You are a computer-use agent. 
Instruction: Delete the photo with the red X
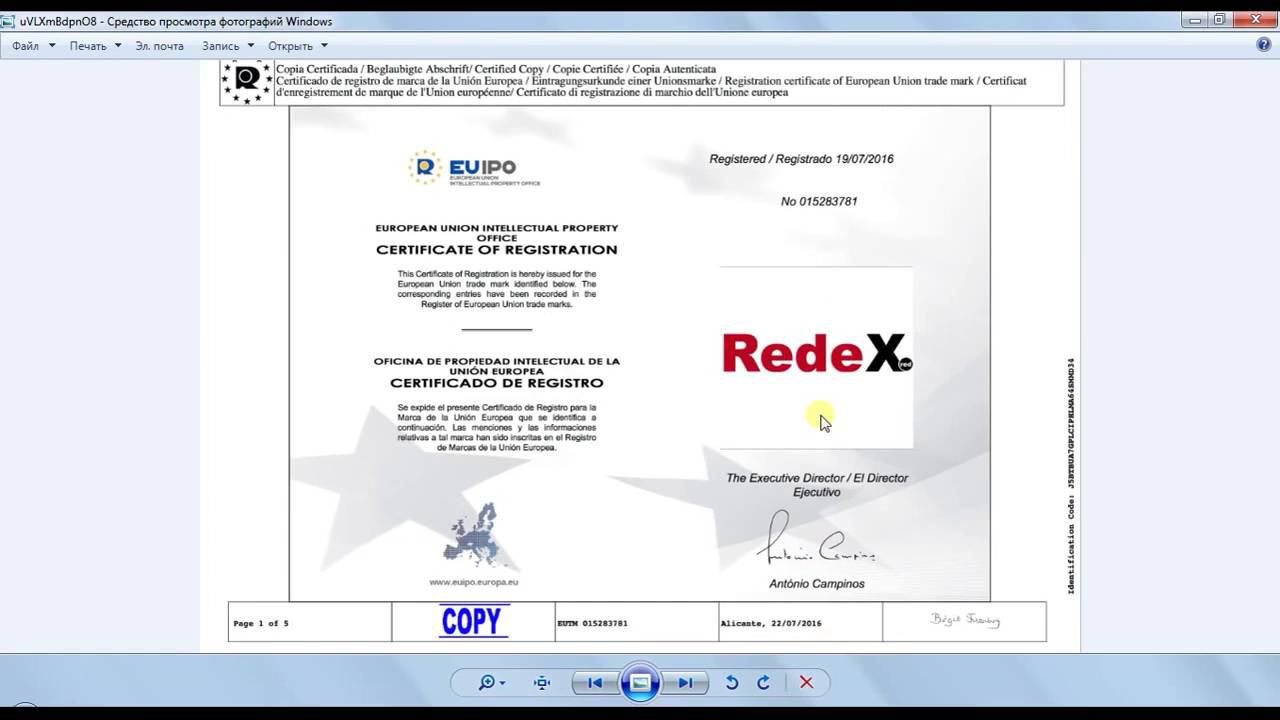point(806,683)
